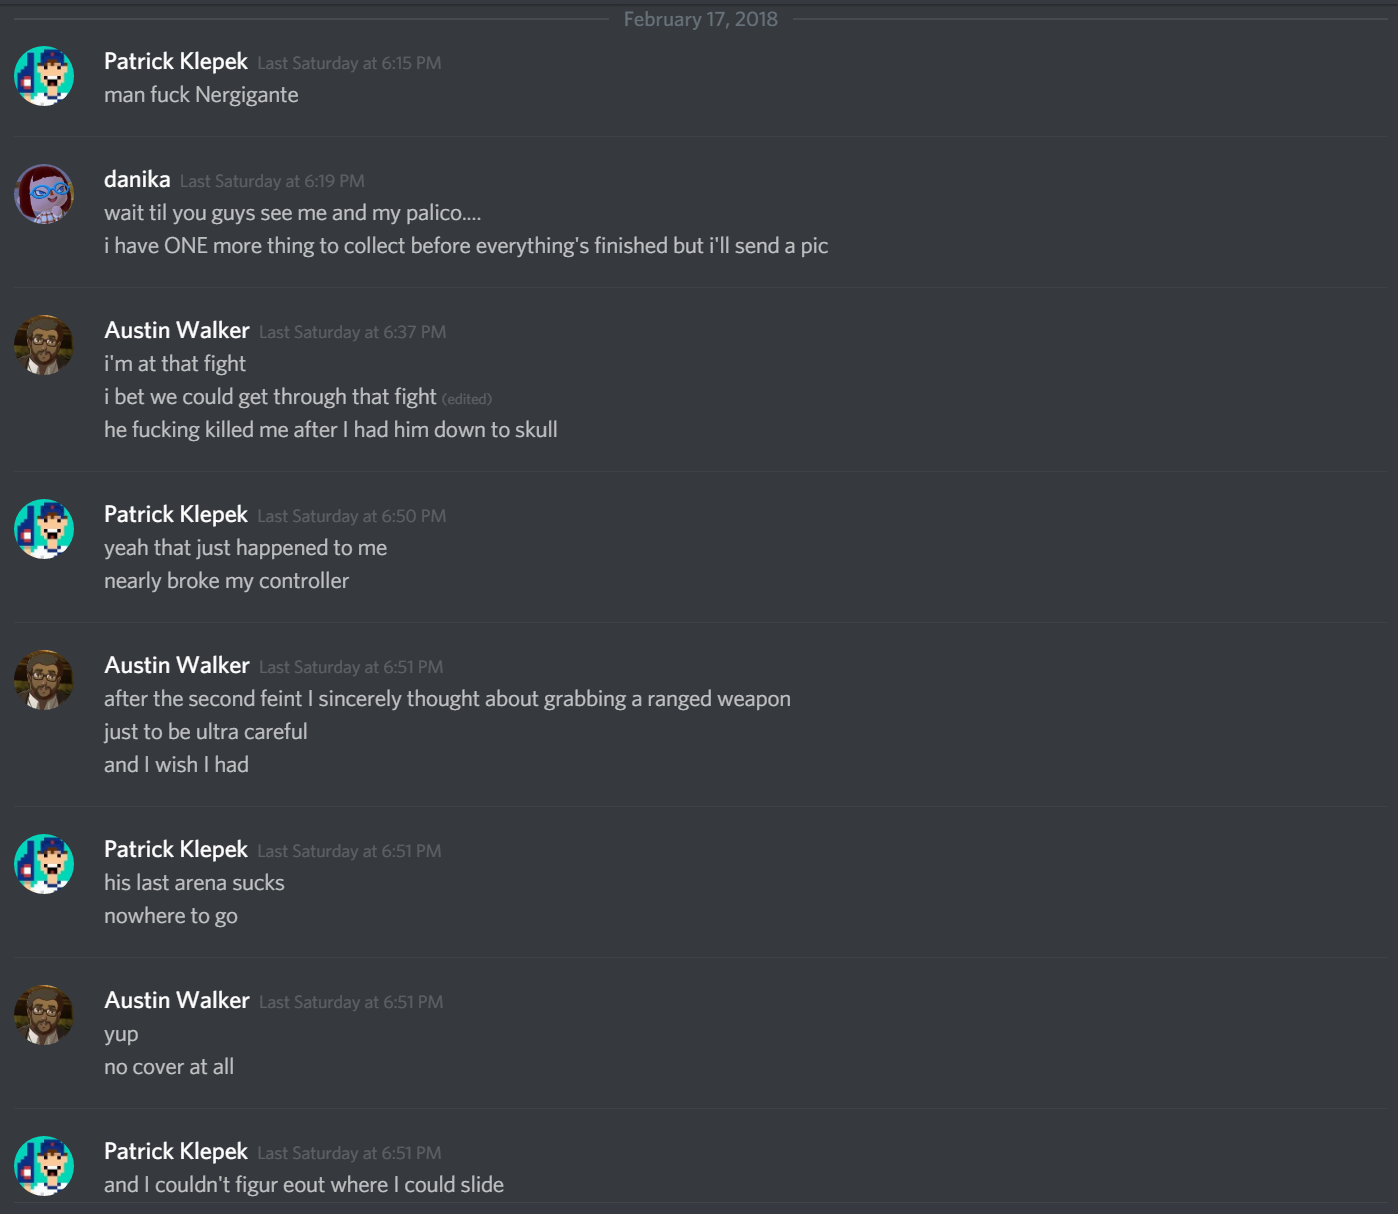This screenshot has width=1398, height=1214.
Task: Click the February 17, 2018 date divider
Action: (700, 19)
